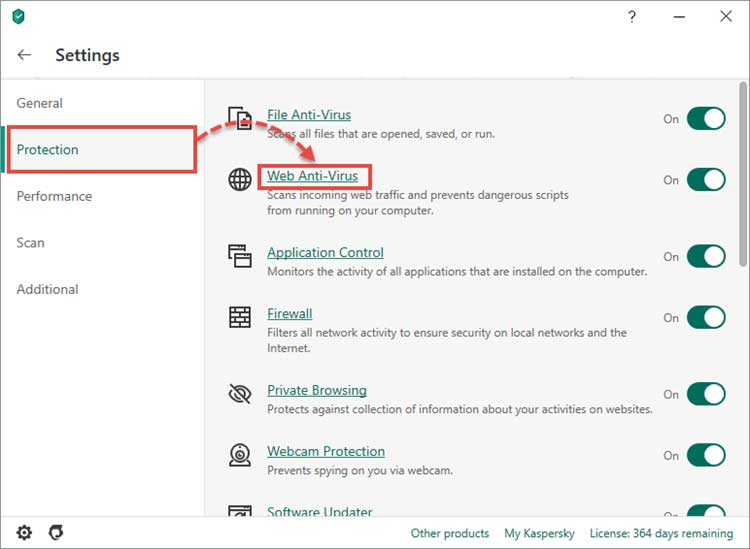
Task: Click the Firewall brick wall icon
Action: 240,317
